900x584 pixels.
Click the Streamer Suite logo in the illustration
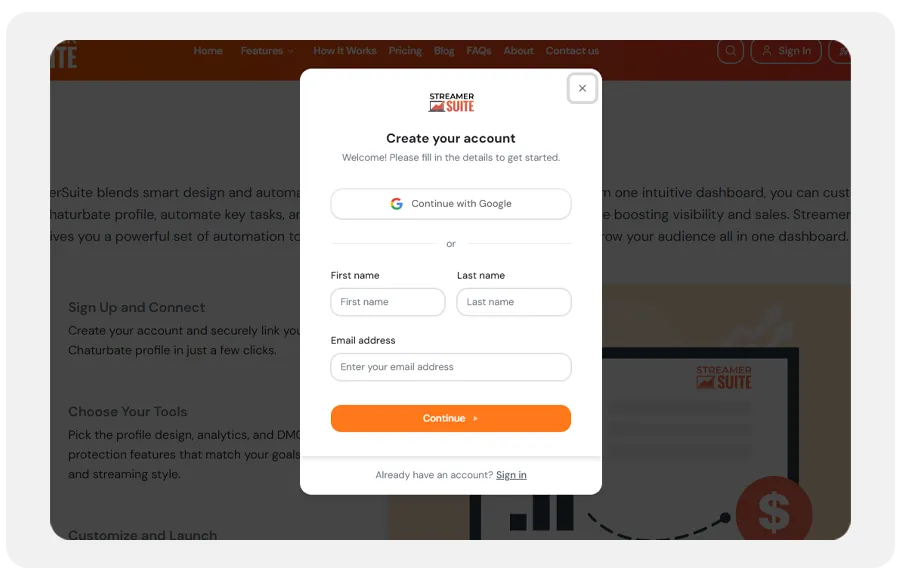click(724, 377)
